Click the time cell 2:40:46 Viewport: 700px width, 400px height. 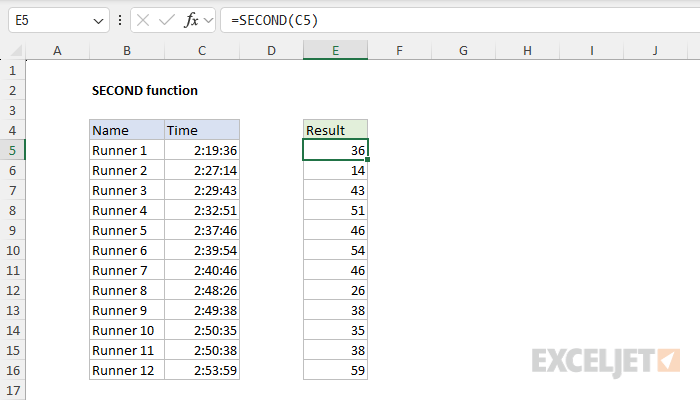coord(202,271)
